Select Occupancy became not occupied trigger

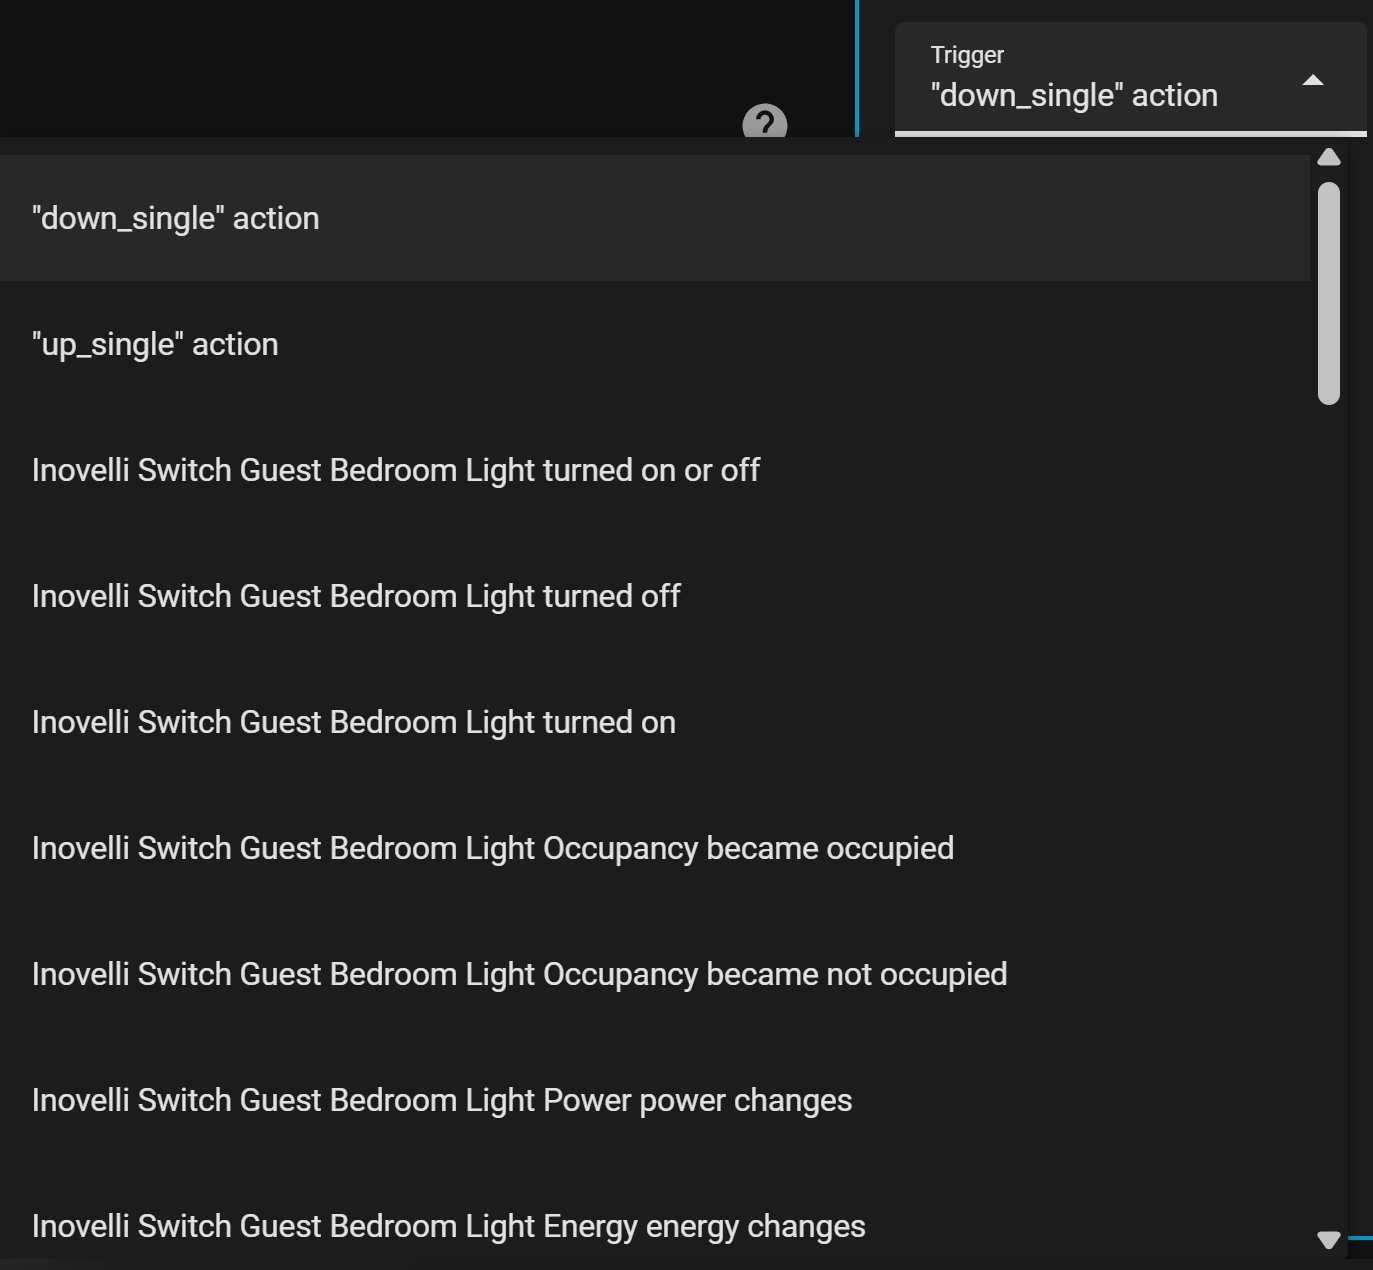coord(519,974)
